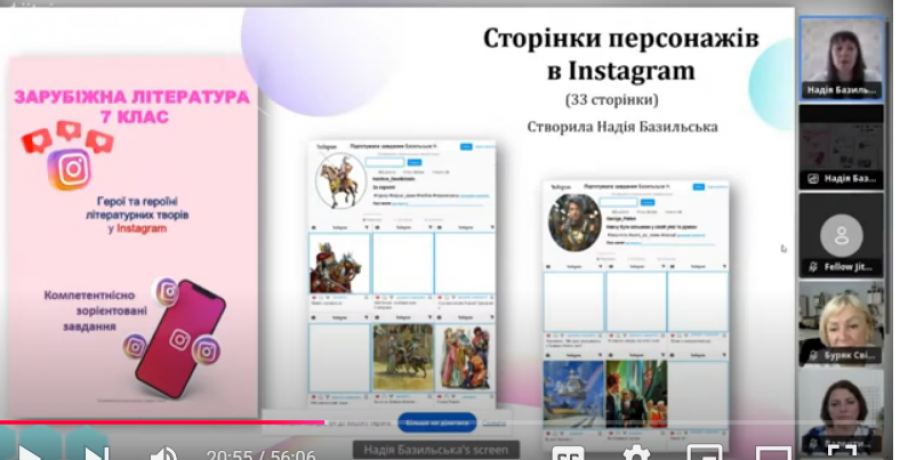Click the blue button in left mockup header
Image resolution: width=900 pixels, height=460 pixels.
tap(466, 147)
